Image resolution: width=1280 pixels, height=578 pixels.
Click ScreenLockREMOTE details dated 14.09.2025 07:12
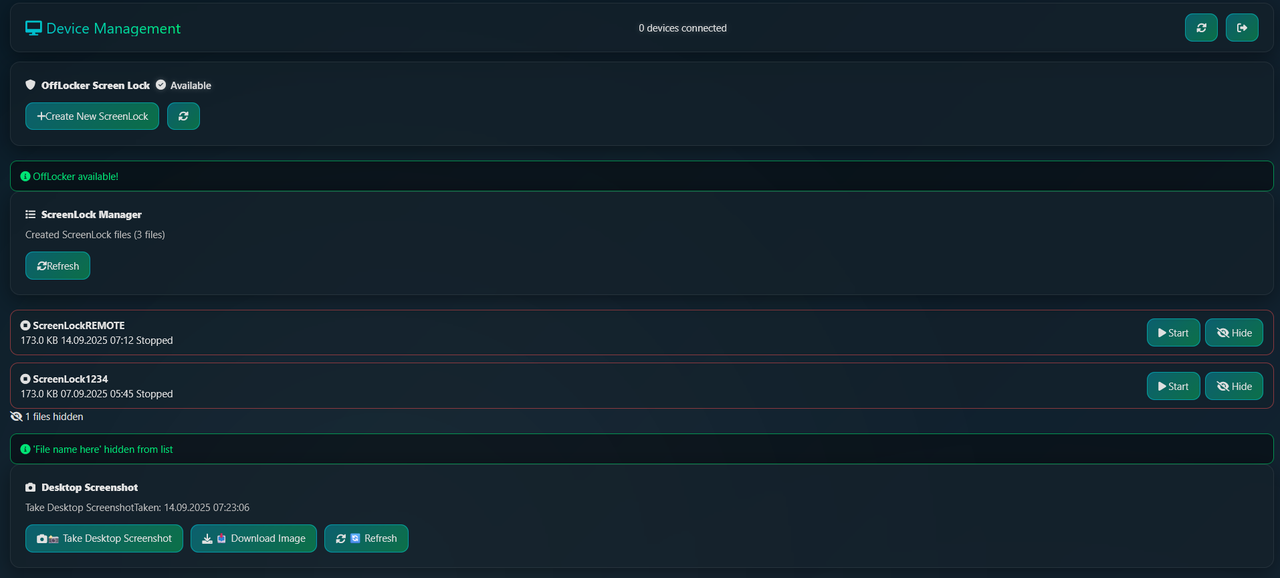pos(97,340)
